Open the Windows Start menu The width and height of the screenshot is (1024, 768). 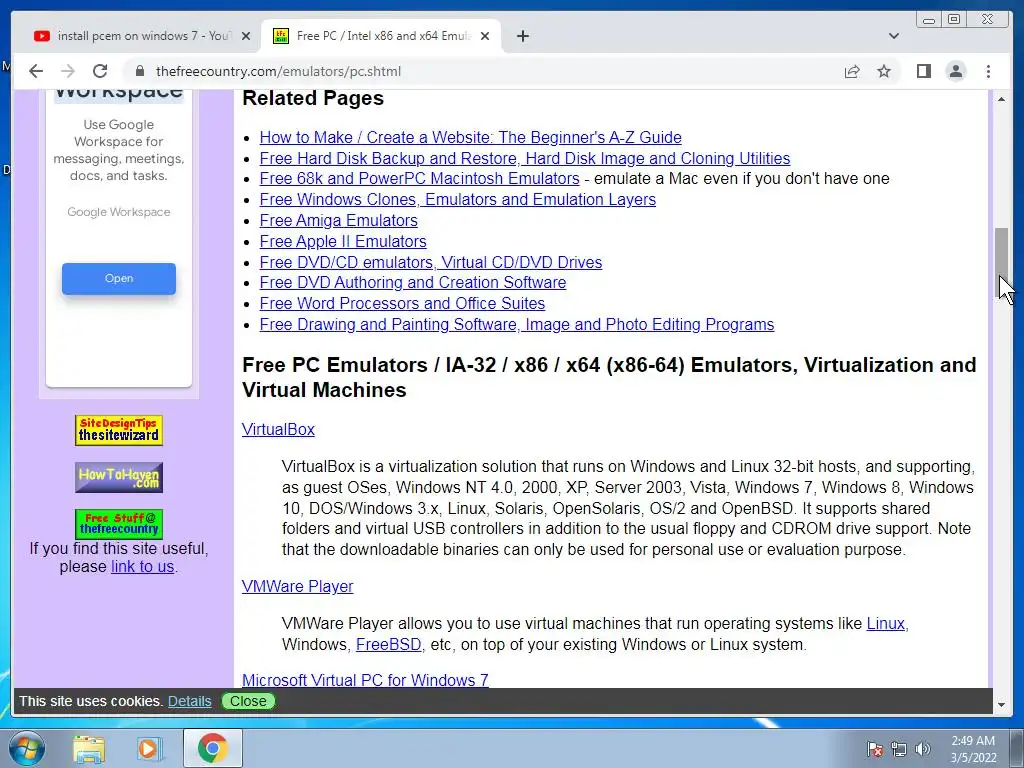click(26, 748)
